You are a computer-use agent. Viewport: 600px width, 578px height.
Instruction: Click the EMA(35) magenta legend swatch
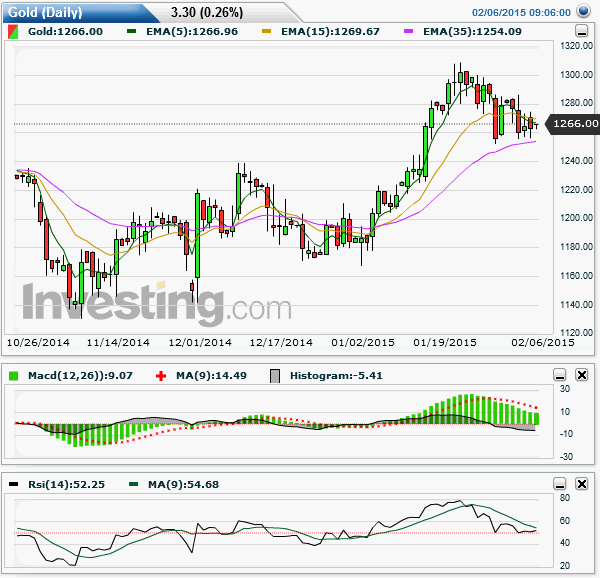[x=408, y=31]
